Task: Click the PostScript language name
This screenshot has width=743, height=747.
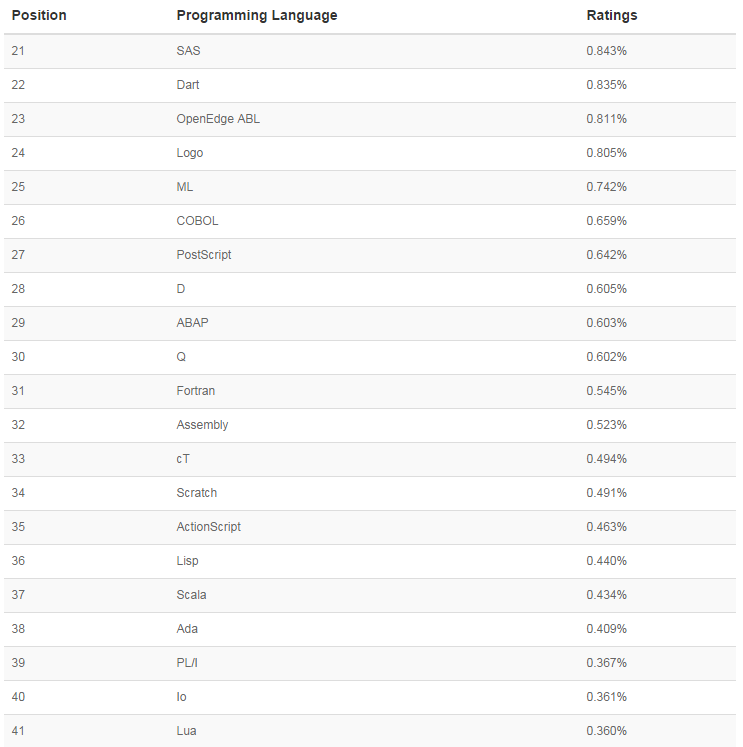Action: click(203, 255)
